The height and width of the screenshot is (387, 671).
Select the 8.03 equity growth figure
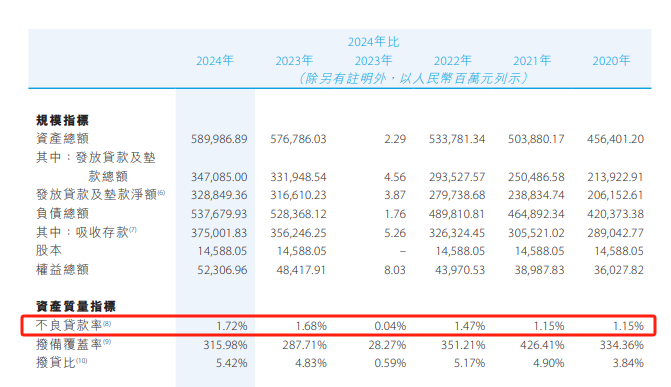(395, 270)
